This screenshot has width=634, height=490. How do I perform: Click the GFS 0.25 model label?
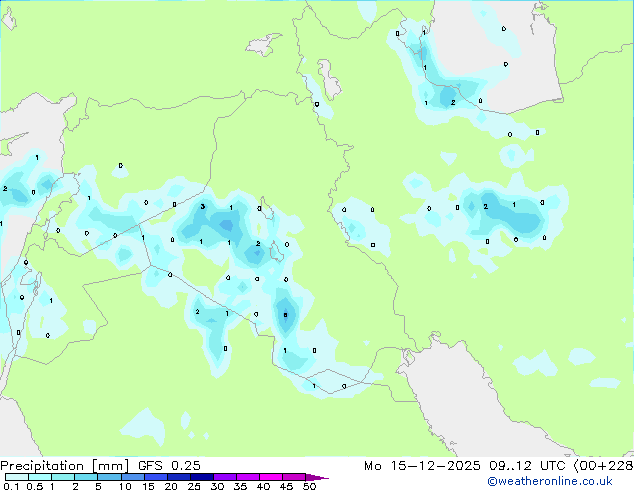pyautogui.click(x=169, y=466)
